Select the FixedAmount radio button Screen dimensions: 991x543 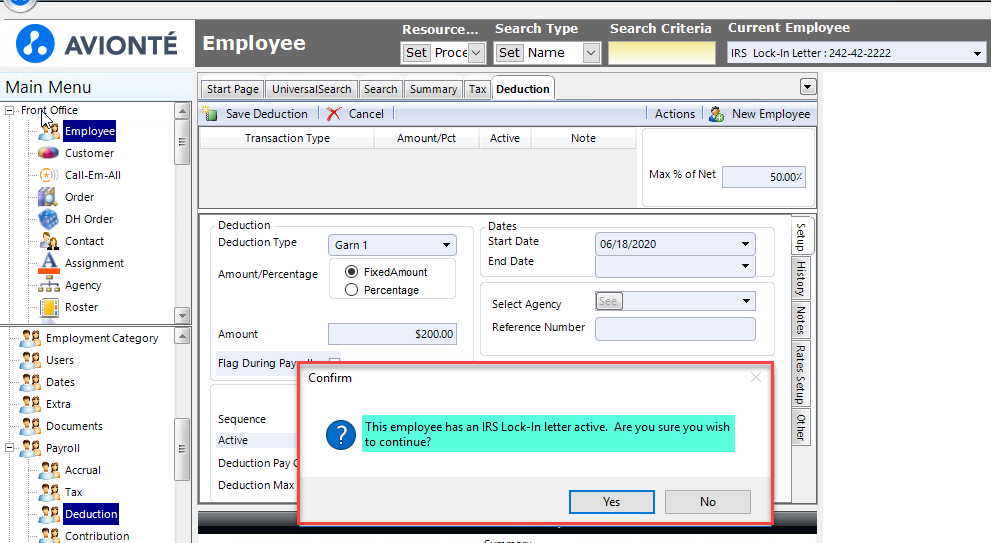351,272
